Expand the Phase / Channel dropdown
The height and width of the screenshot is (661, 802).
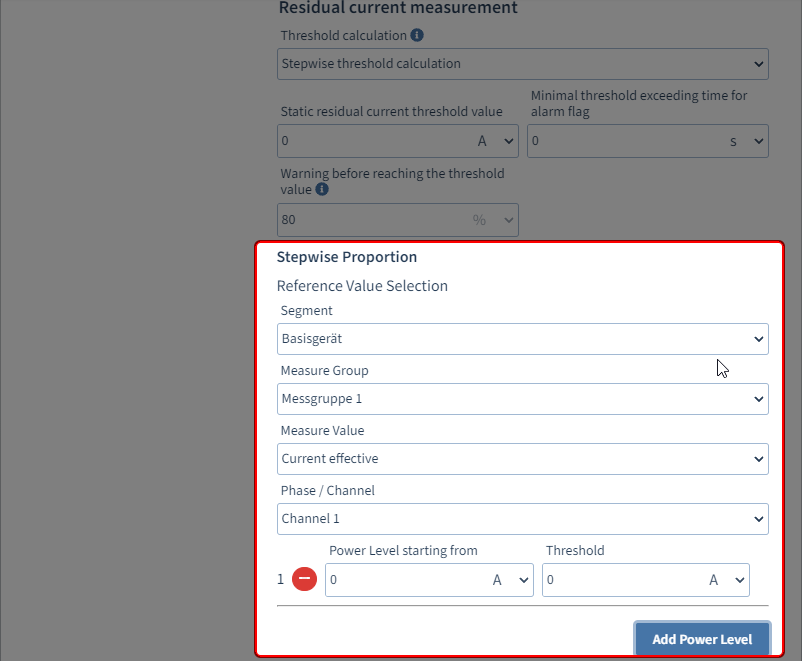522,519
